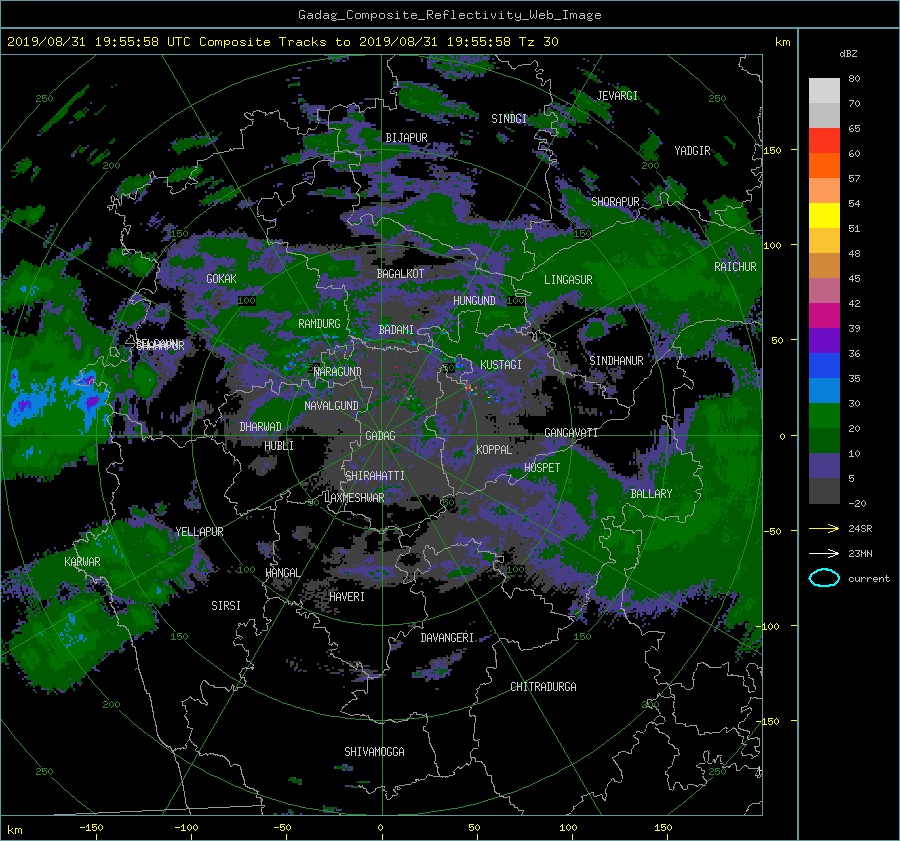Viewport: 900px width, 841px height.
Task: Click the -150 tick on right axis
Action: [x=769, y=721]
